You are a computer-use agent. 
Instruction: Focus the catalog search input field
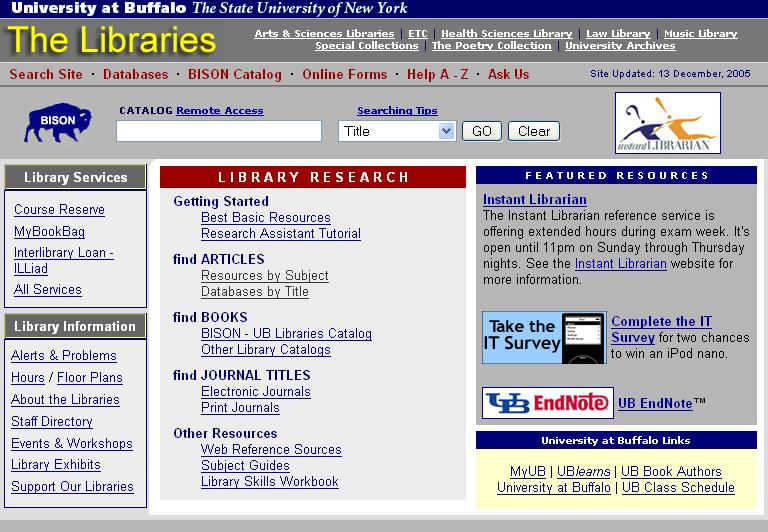pos(219,131)
